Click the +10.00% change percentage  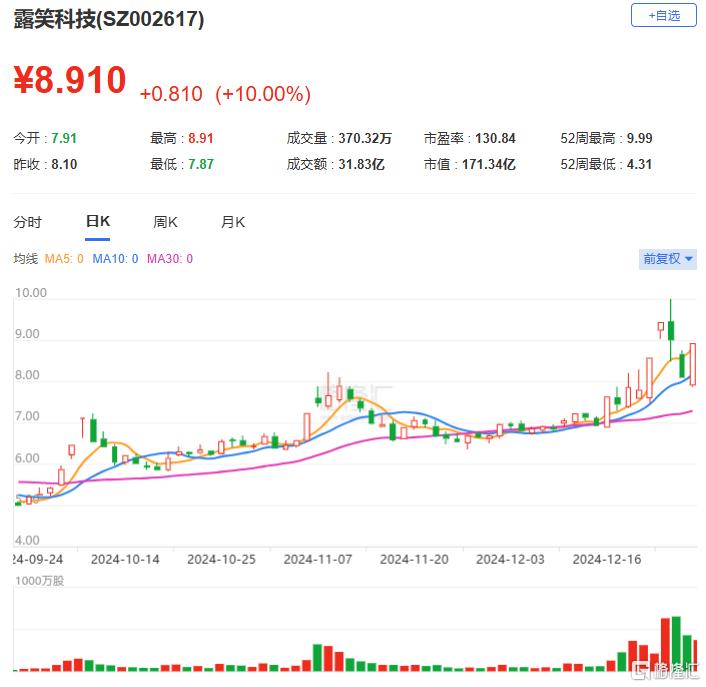tap(263, 94)
